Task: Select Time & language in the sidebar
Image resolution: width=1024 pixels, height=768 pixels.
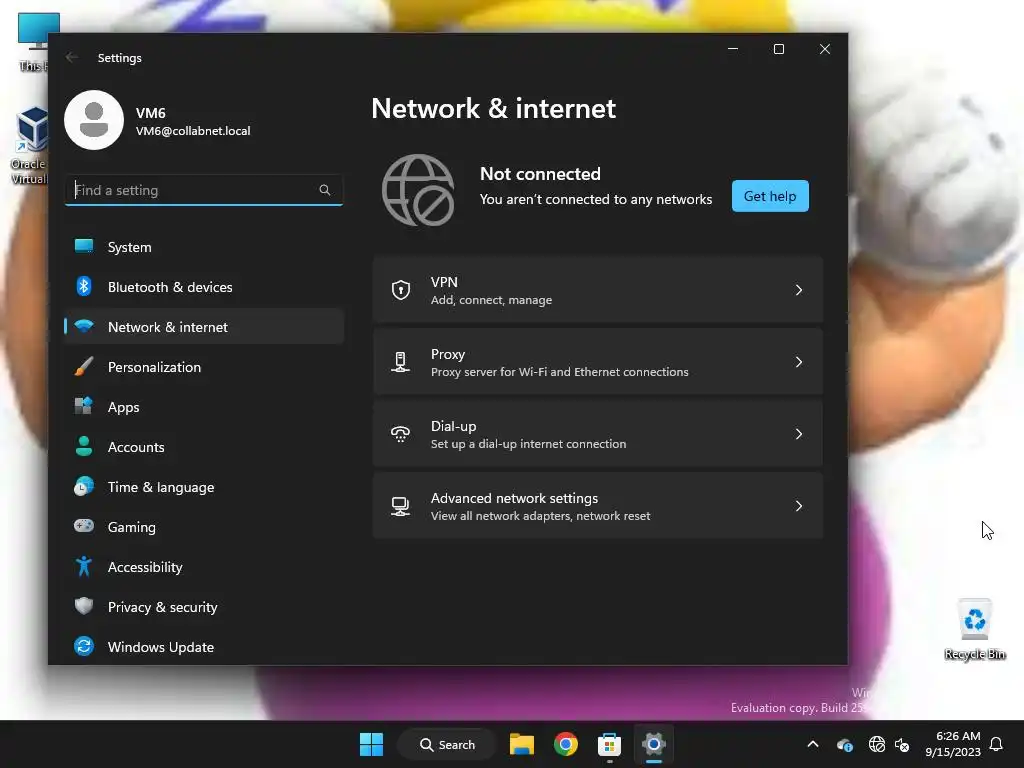Action: (204, 487)
